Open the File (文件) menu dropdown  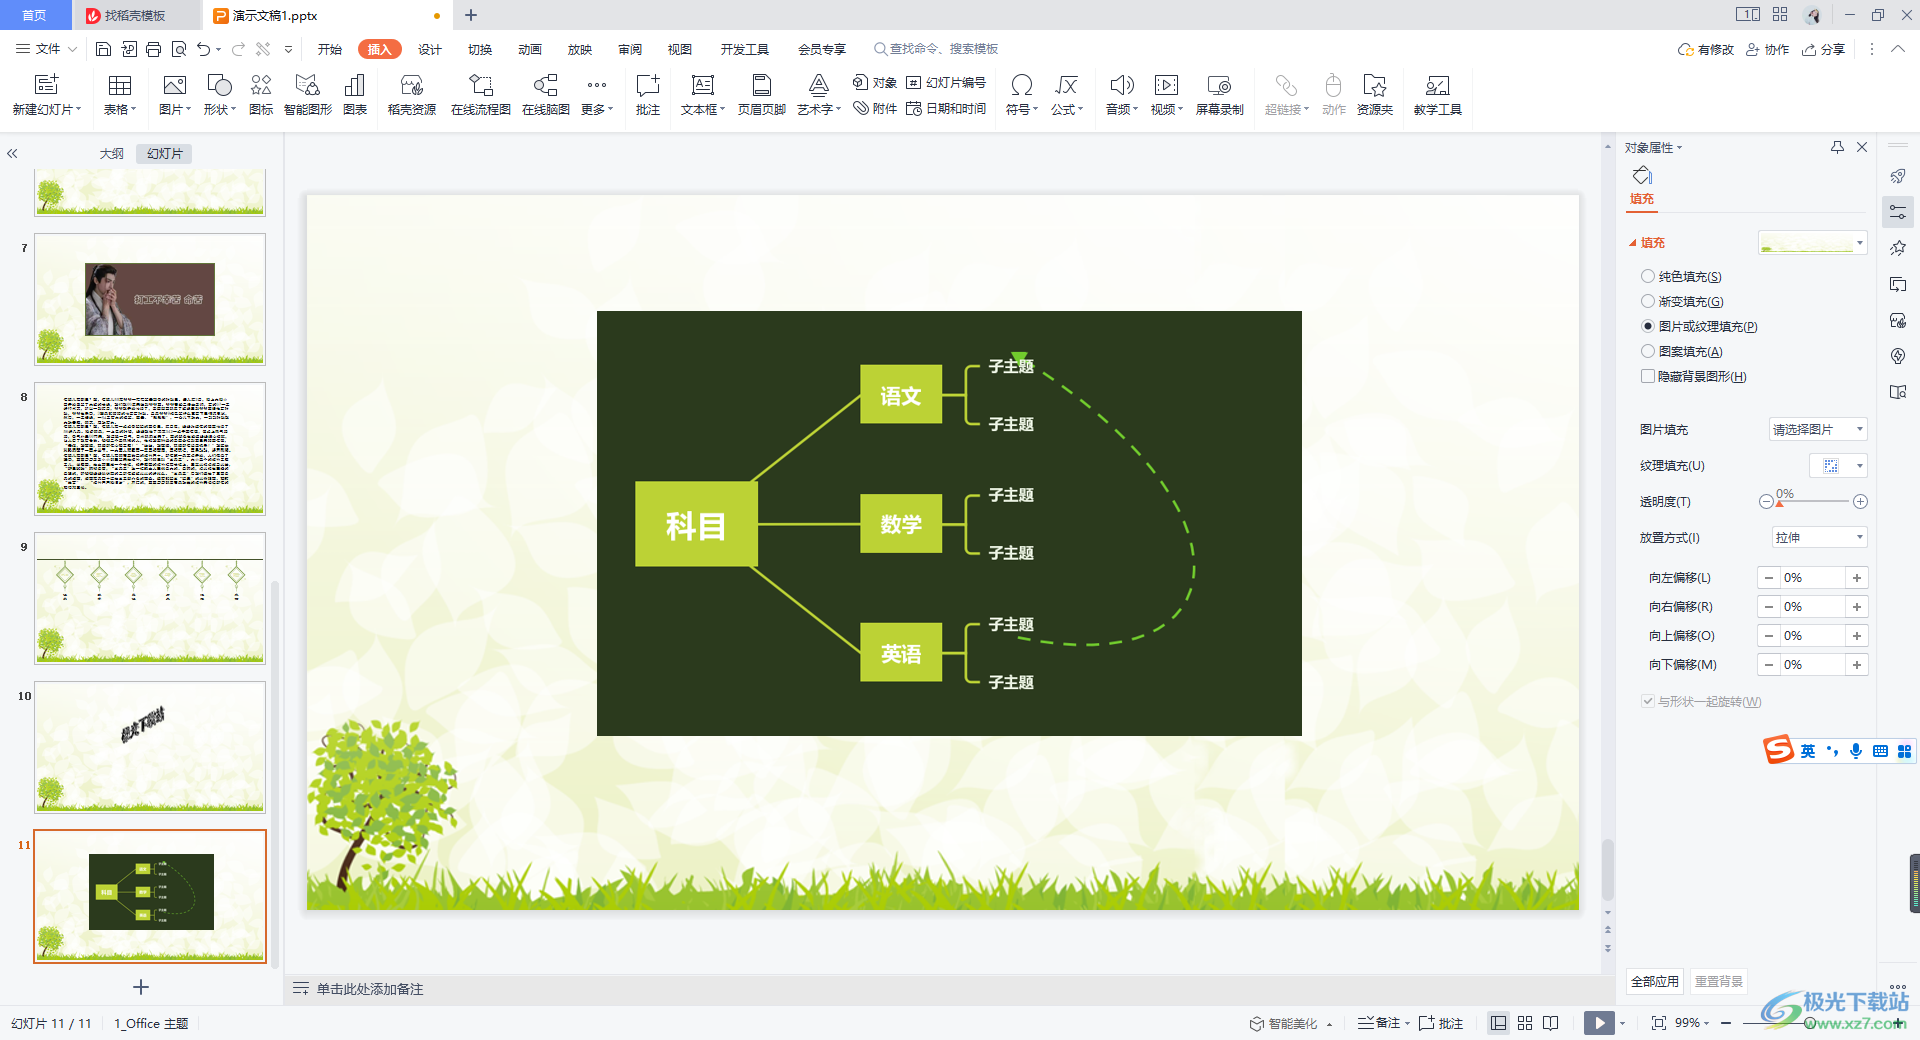pos(46,49)
